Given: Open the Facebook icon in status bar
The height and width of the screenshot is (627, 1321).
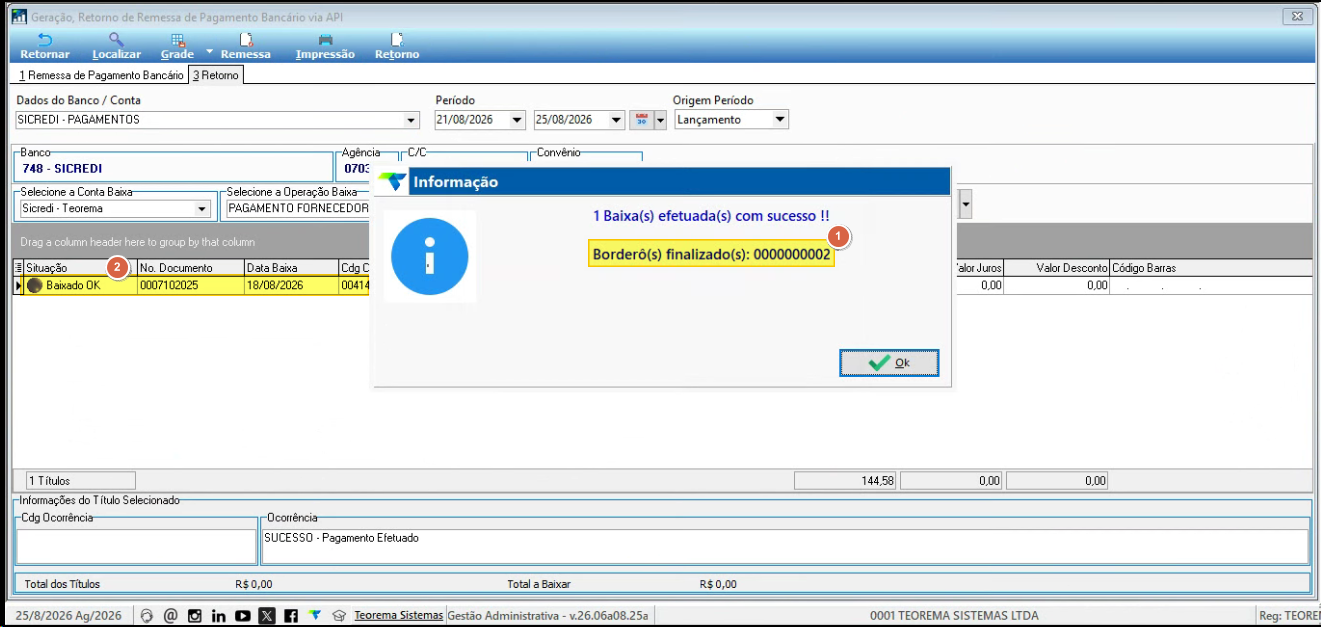Looking at the screenshot, I should tap(291, 616).
